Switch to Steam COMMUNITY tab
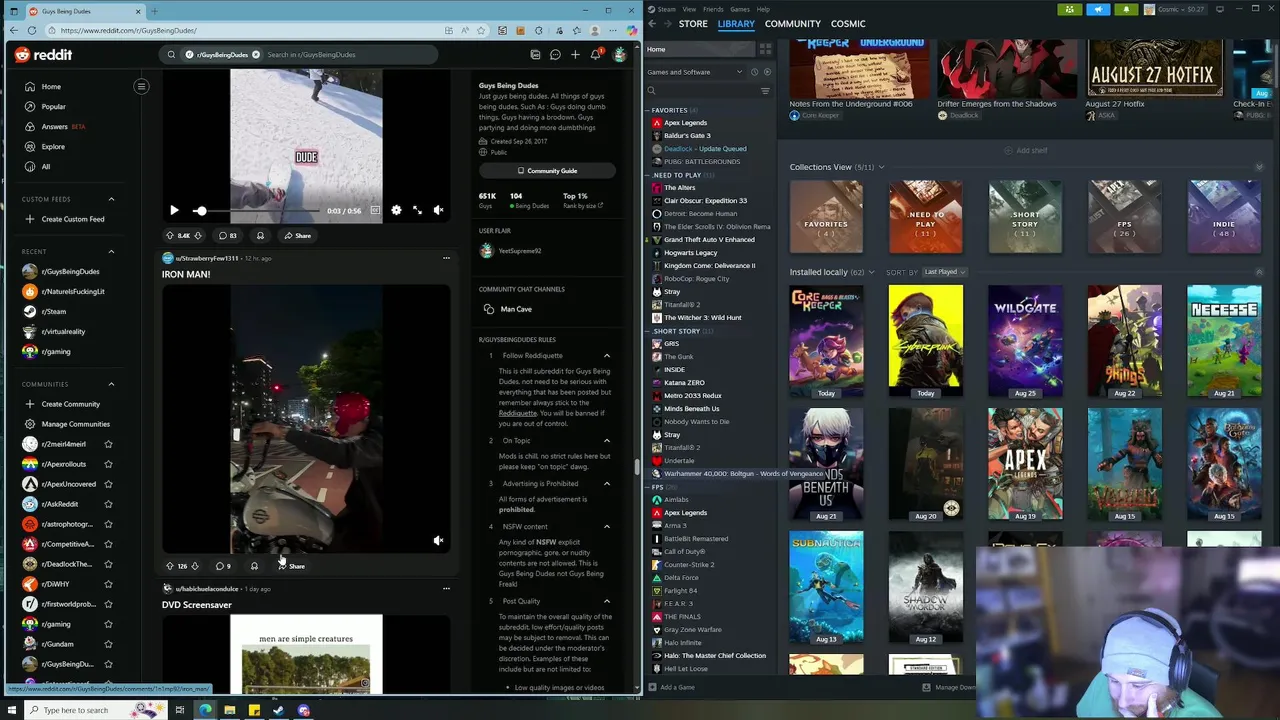 coord(792,24)
